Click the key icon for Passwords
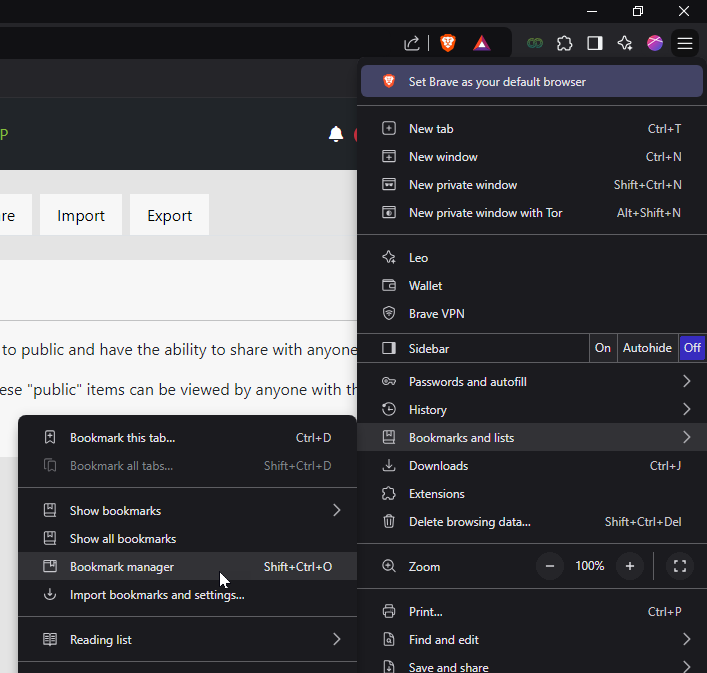Screen dimensions: 707x673 tap(389, 382)
